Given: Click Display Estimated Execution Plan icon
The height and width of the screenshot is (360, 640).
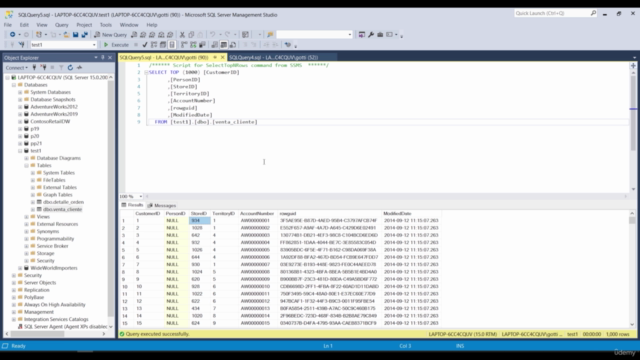Looking at the screenshot, I should click(x=154, y=45).
